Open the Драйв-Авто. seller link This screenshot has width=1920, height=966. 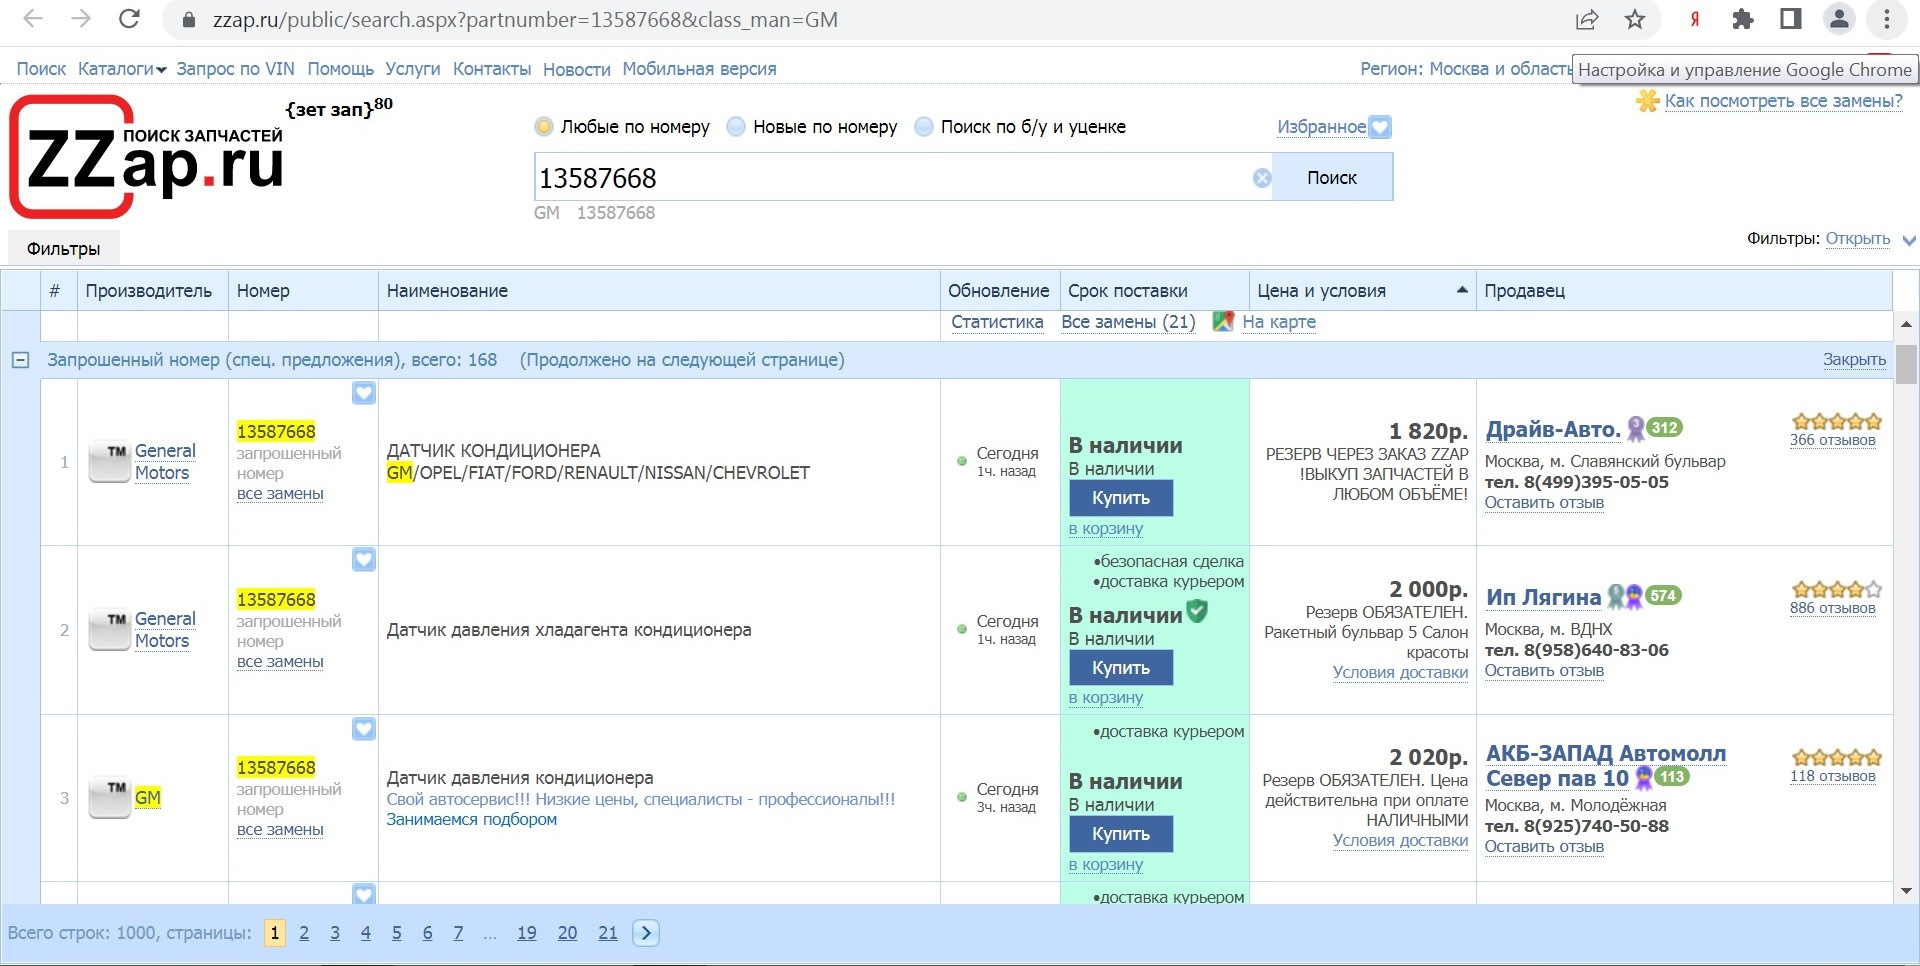click(1553, 430)
